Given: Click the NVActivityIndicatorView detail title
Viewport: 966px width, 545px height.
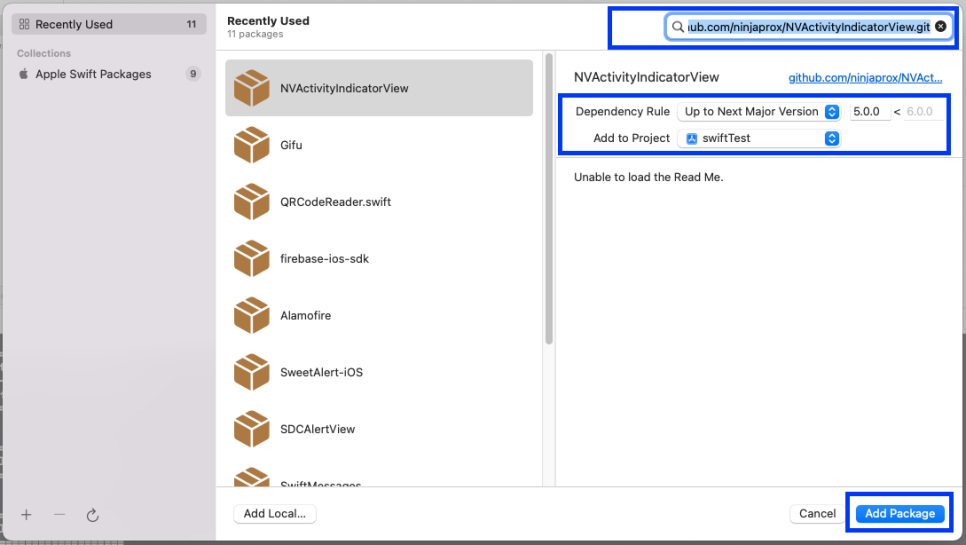Looking at the screenshot, I should click(646, 77).
